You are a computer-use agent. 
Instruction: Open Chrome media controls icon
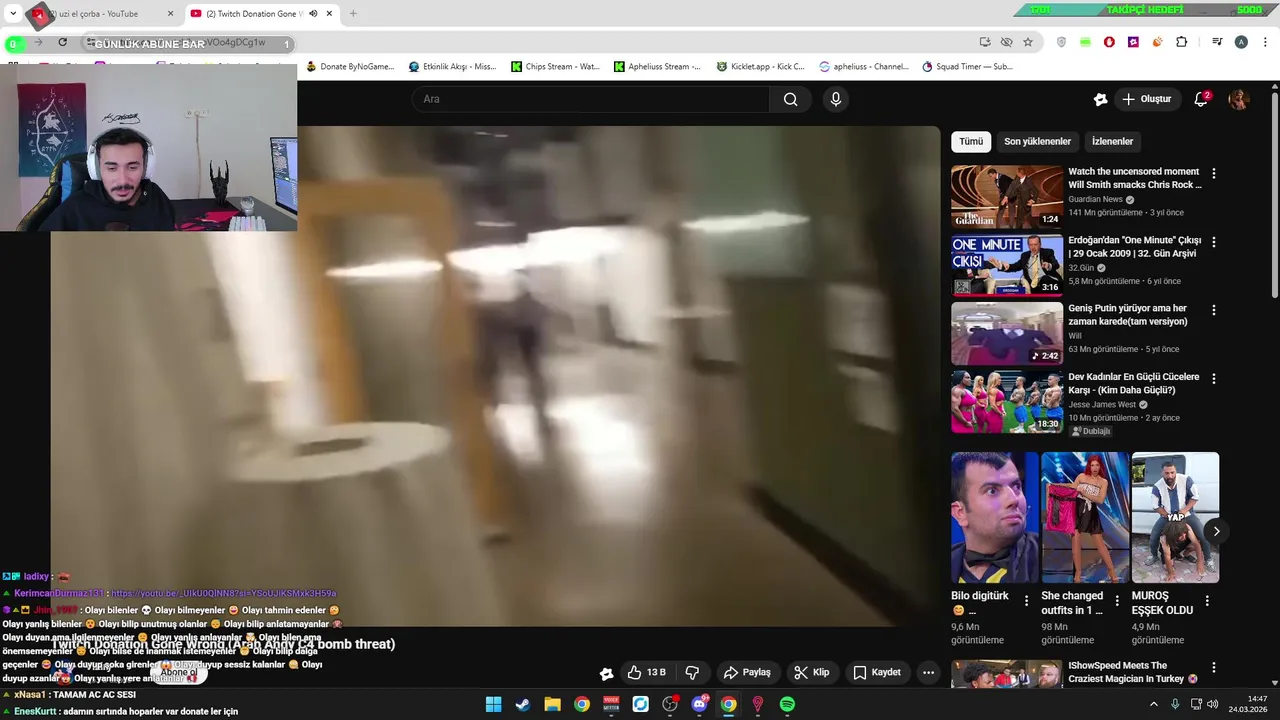[x=1217, y=42]
